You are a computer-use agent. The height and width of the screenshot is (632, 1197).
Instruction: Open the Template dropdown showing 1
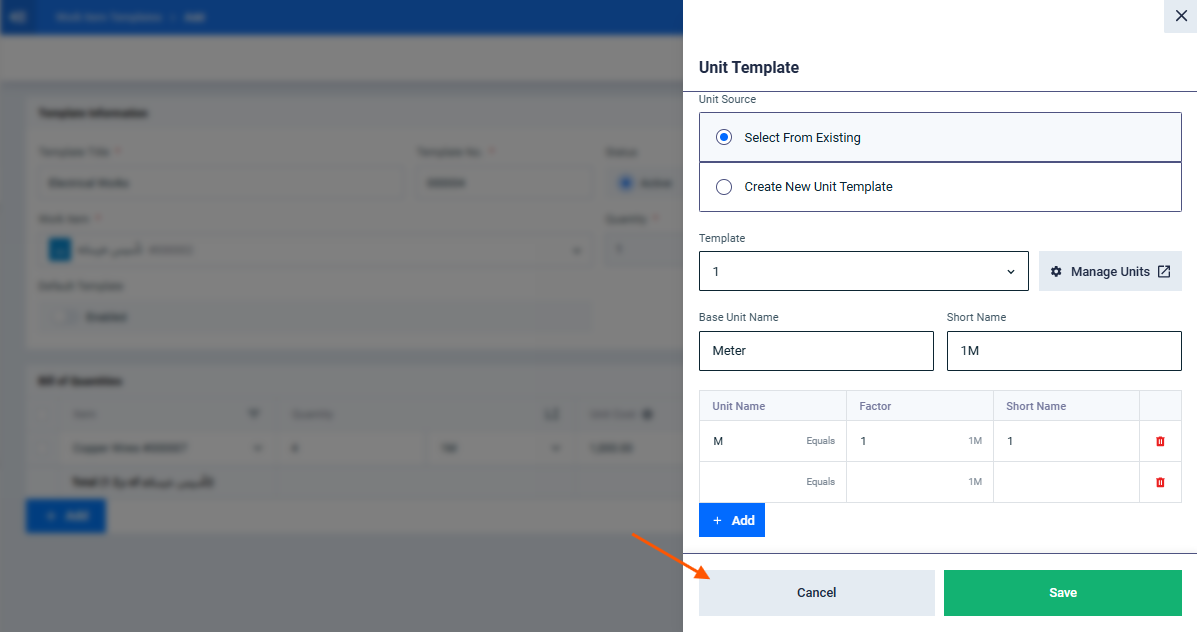[x=863, y=271]
